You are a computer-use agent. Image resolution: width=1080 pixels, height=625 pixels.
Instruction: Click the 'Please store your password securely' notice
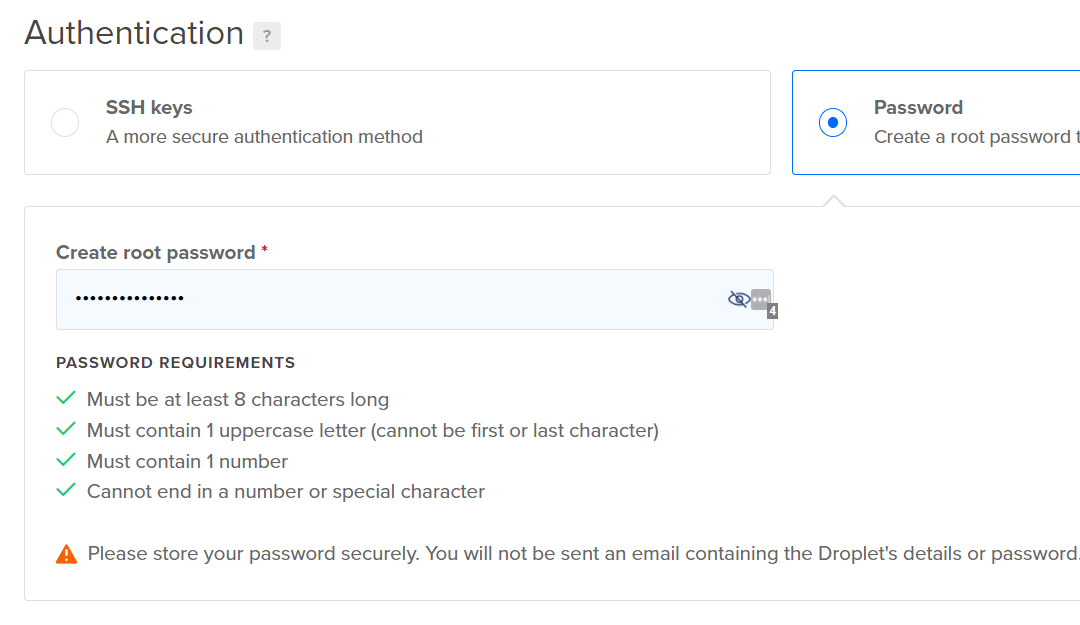[580, 554]
